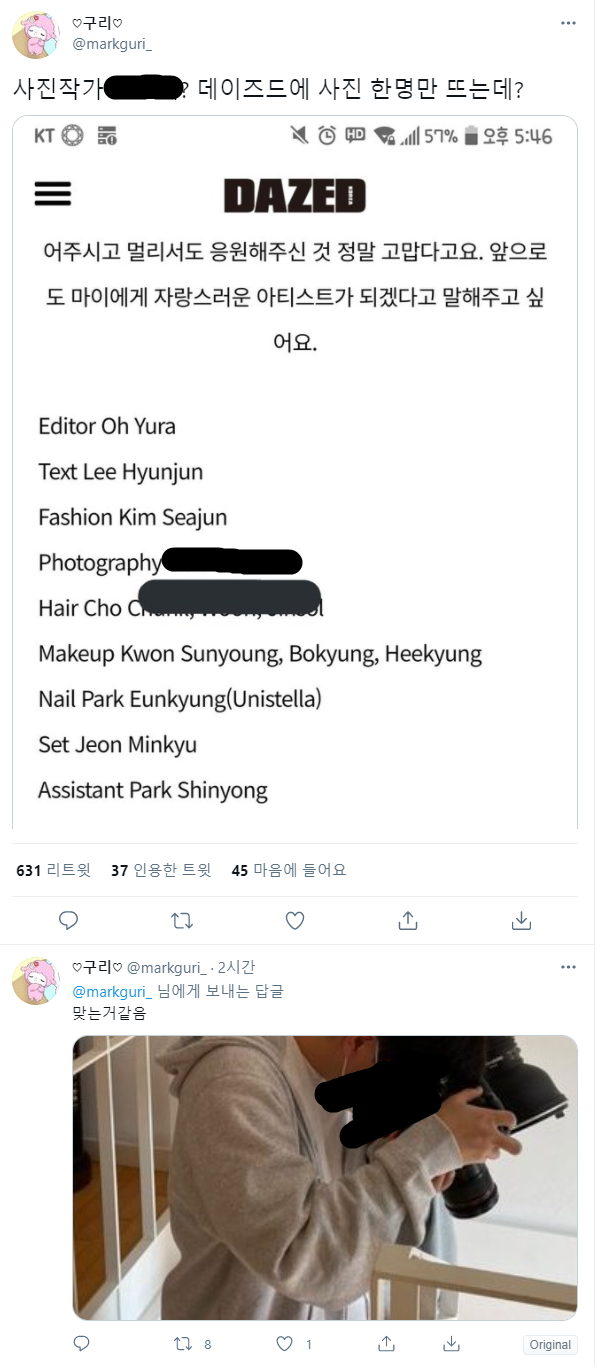
Task: Open the photographer photo in the reply
Action: [325, 1177]
